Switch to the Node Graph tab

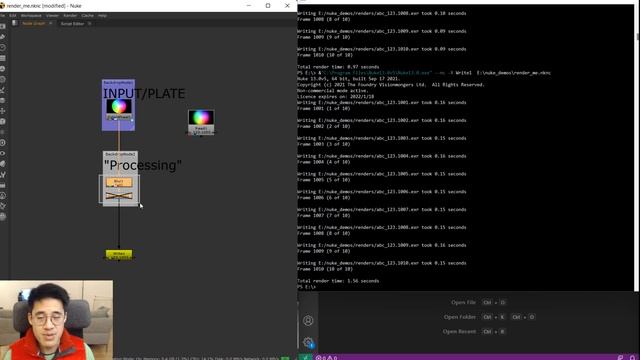coord(33,24)
